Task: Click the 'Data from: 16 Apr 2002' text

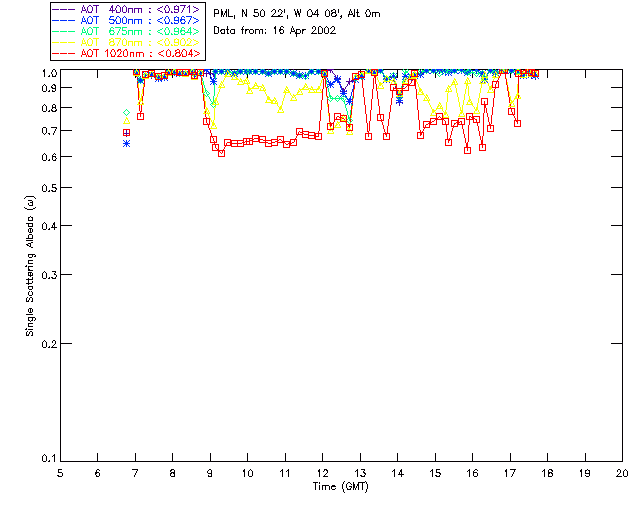Action: click(275, 31)
